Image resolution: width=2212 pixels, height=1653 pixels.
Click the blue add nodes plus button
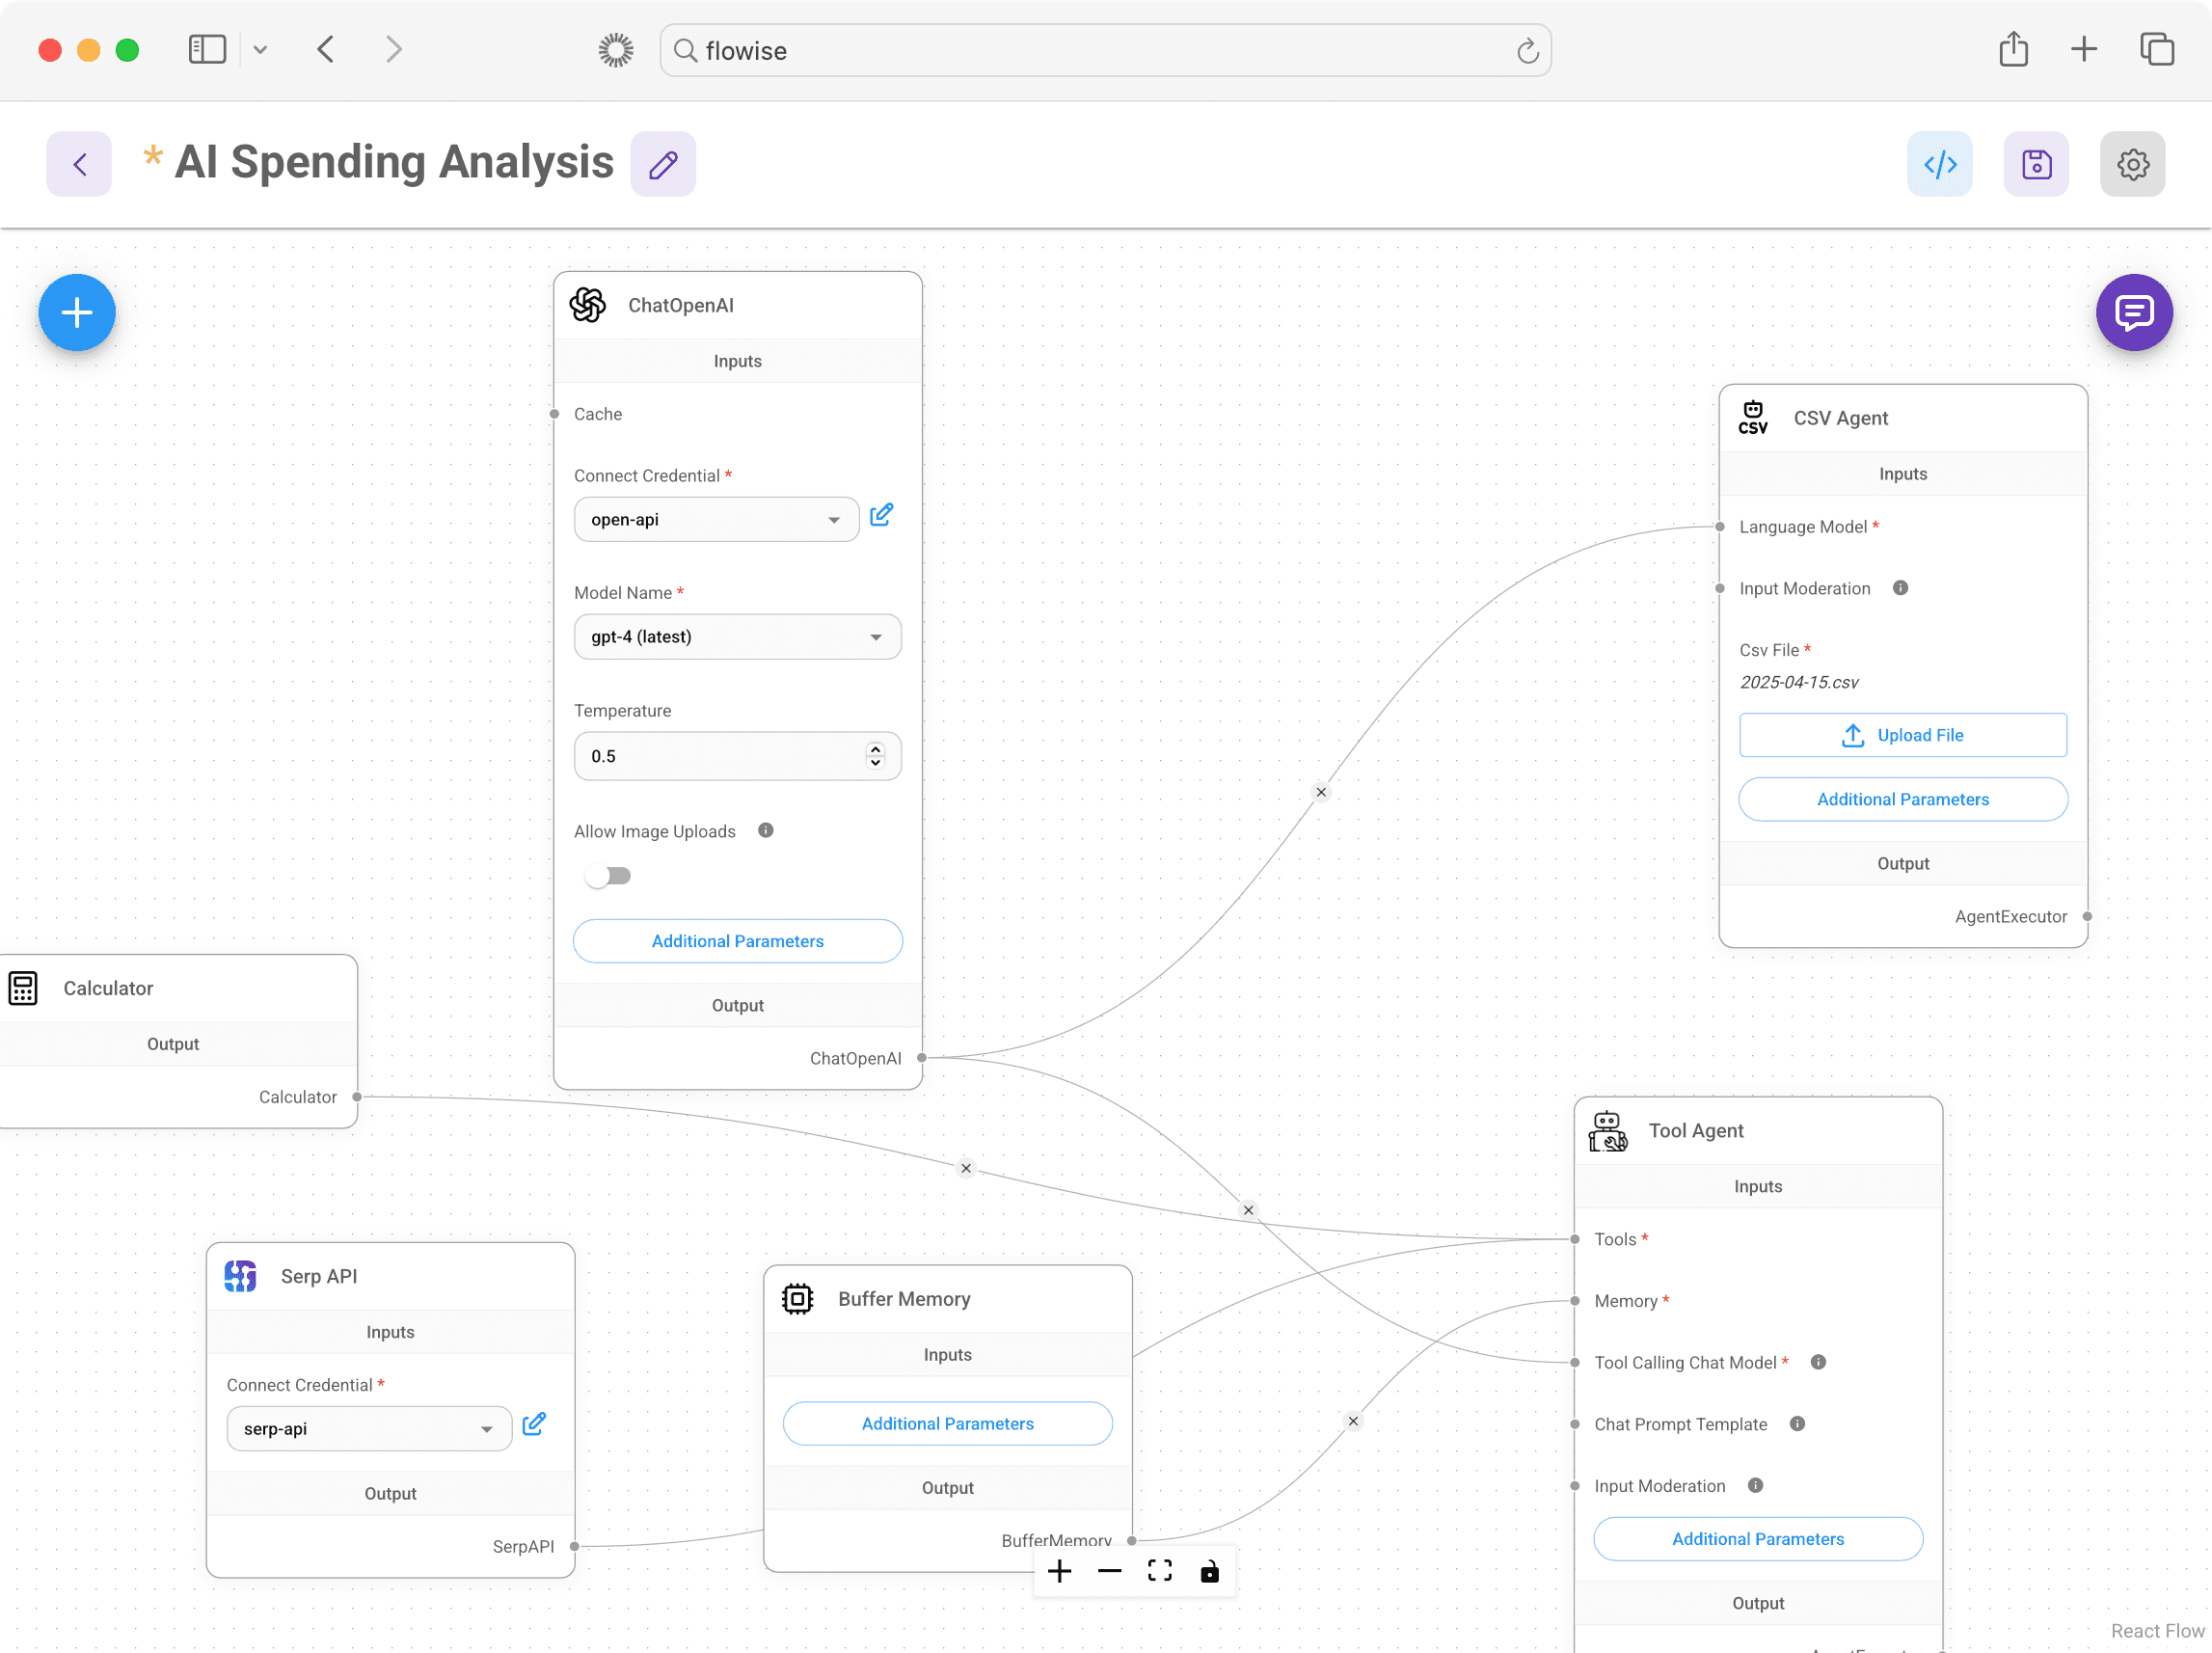coord(77,313)
